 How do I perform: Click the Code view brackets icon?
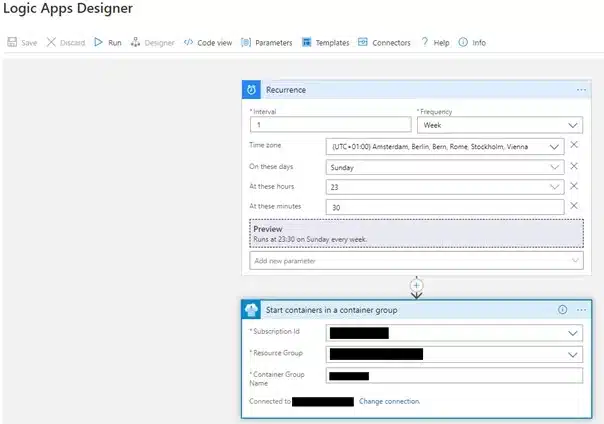188,42
